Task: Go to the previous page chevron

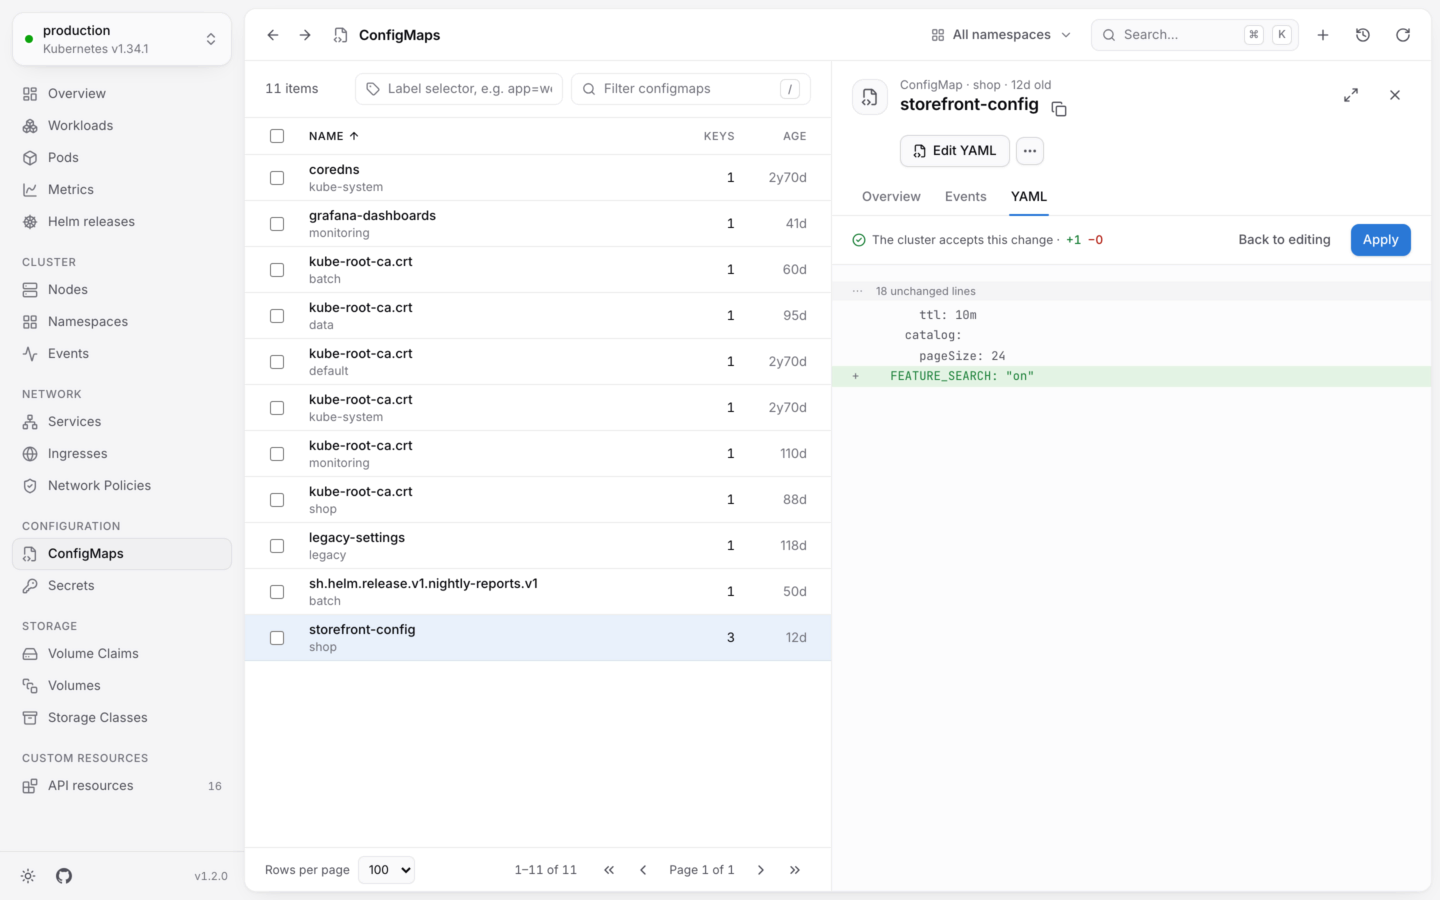Action: tap(643, 870)
